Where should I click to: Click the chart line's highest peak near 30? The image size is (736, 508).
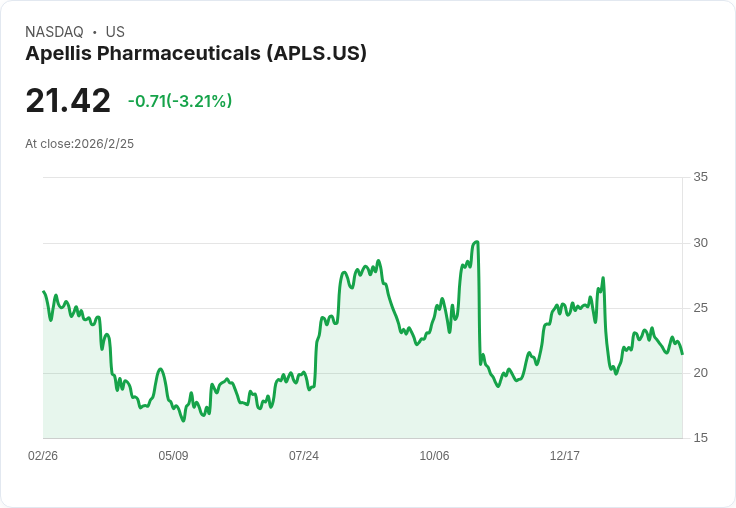click(477, 242)
